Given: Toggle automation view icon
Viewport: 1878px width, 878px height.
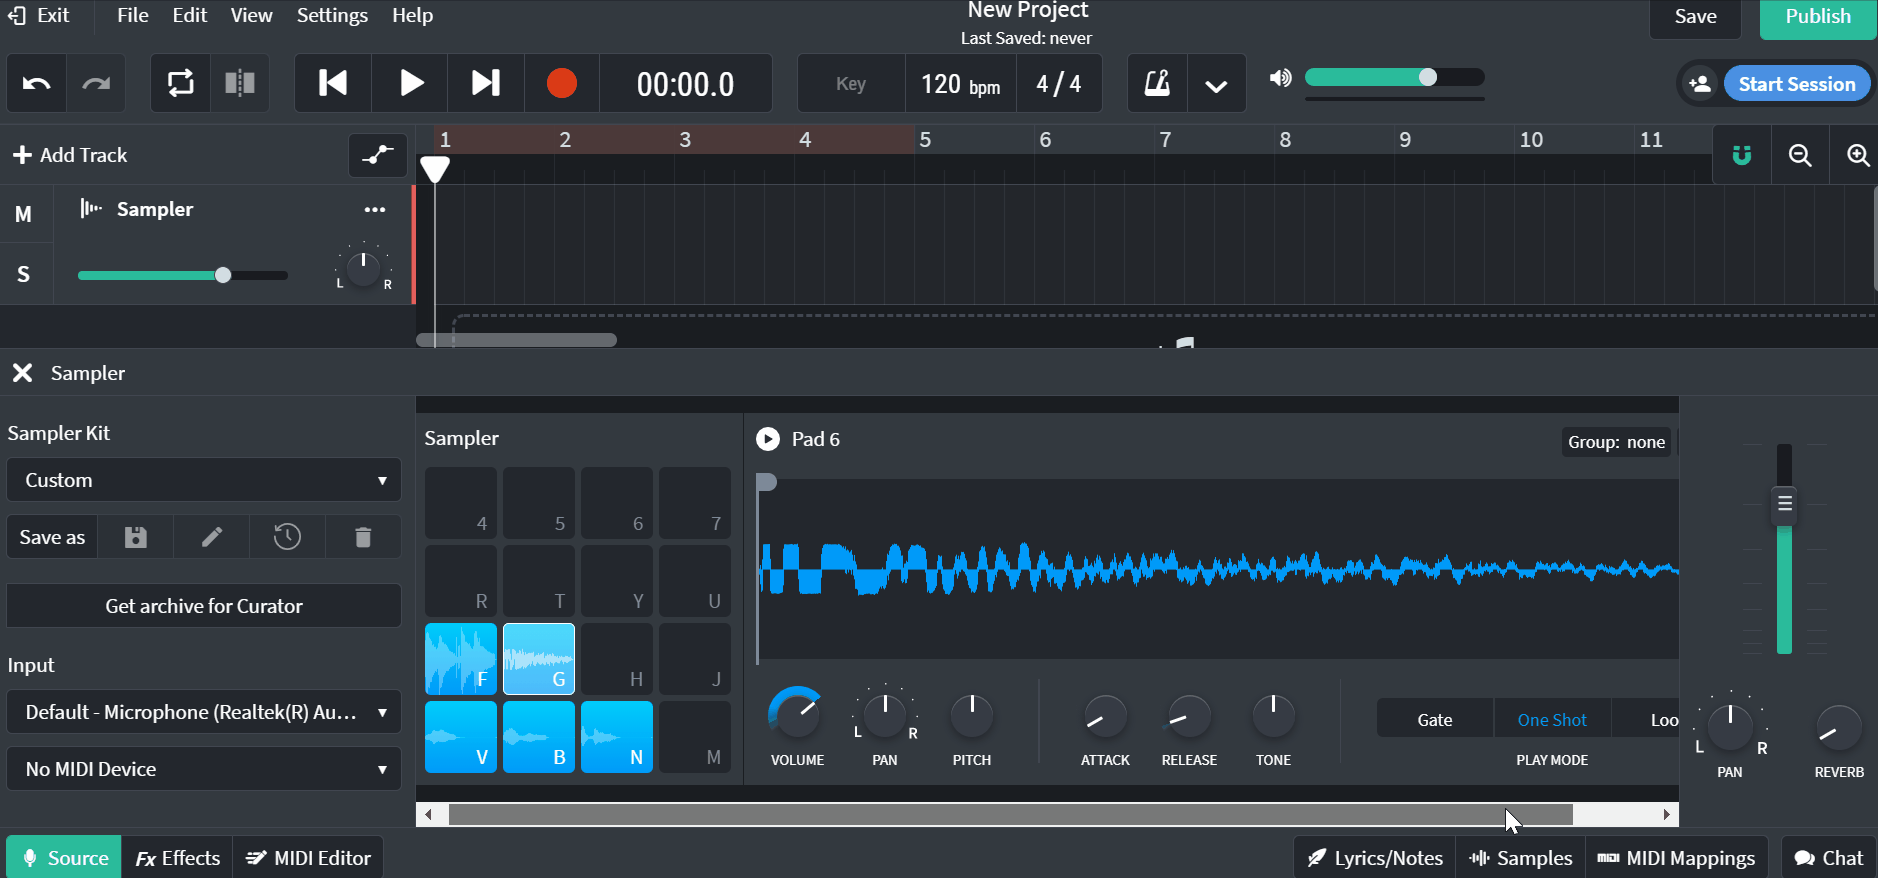Looking at the screenshot, I should [377, 155].
